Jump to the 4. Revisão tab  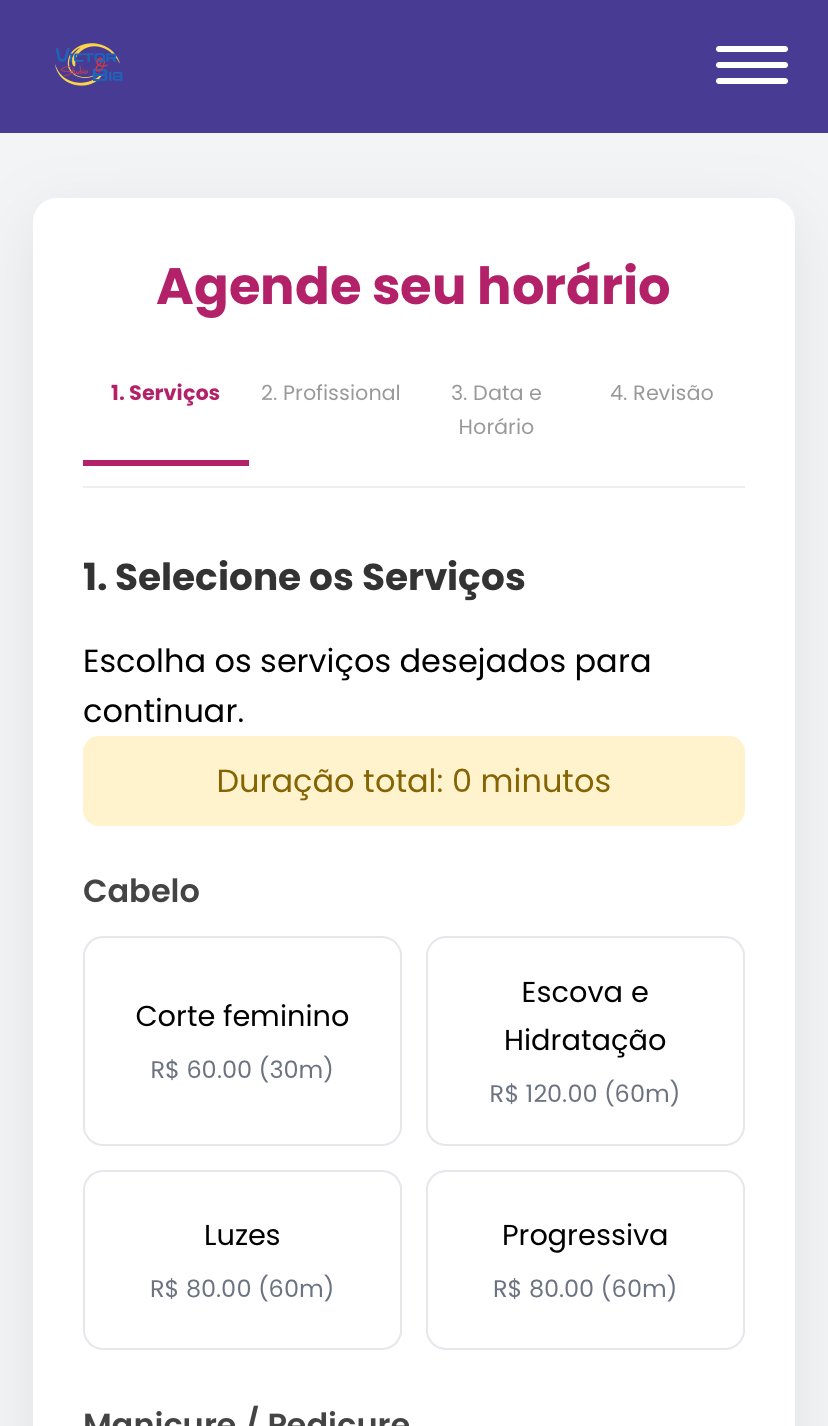click(x=662, y=393)
